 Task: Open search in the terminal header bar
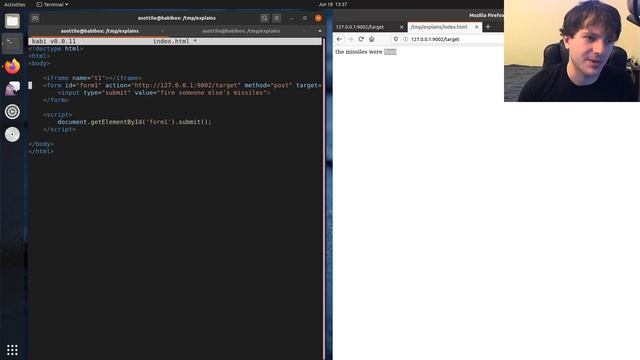coord(264,18)
